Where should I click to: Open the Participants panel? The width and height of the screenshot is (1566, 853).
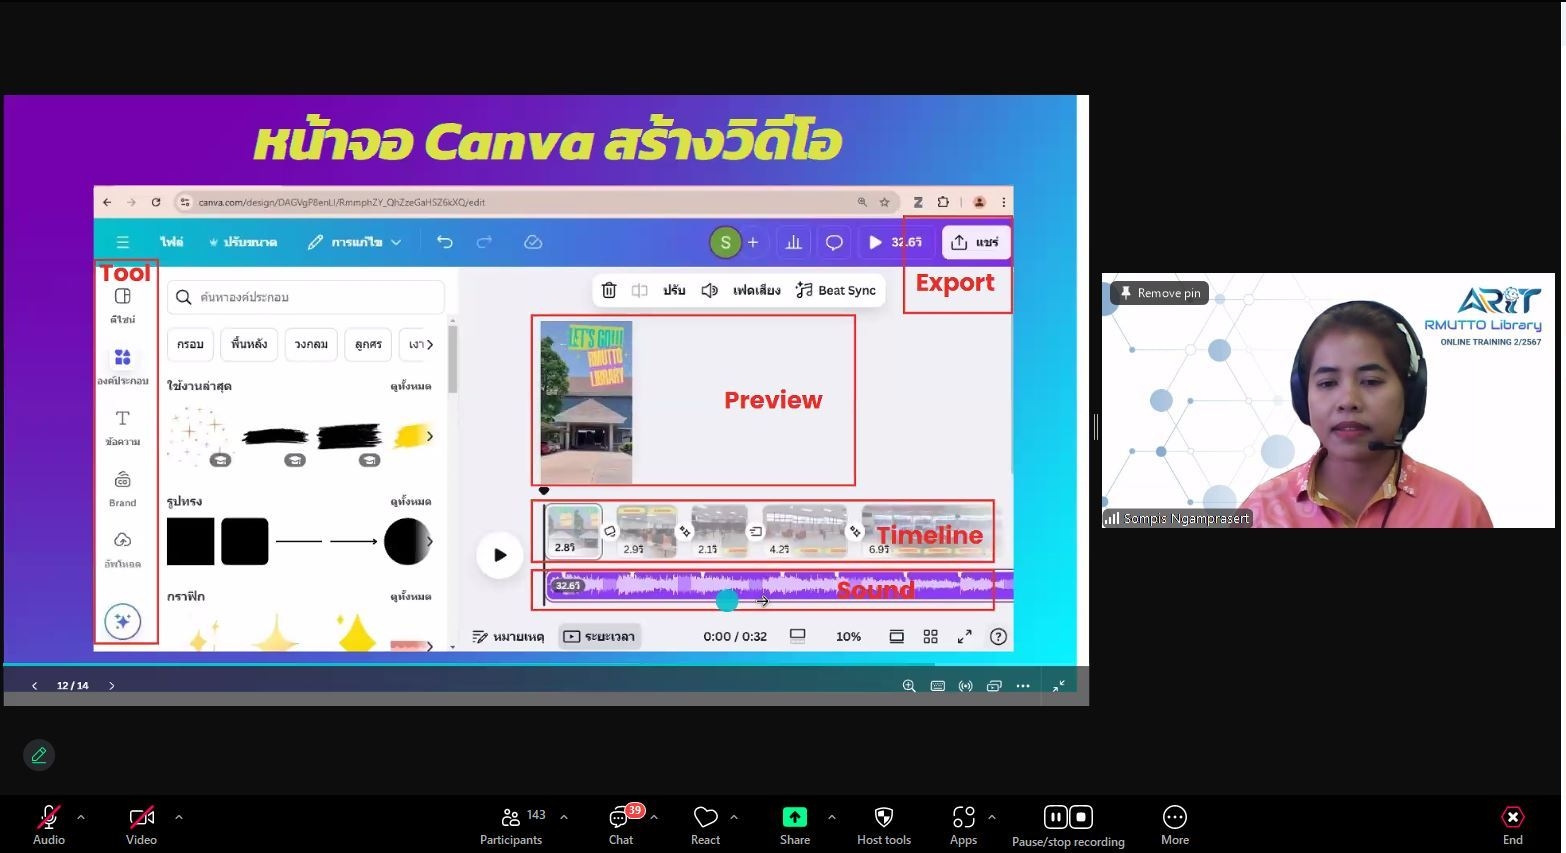[x=511, y=826]
